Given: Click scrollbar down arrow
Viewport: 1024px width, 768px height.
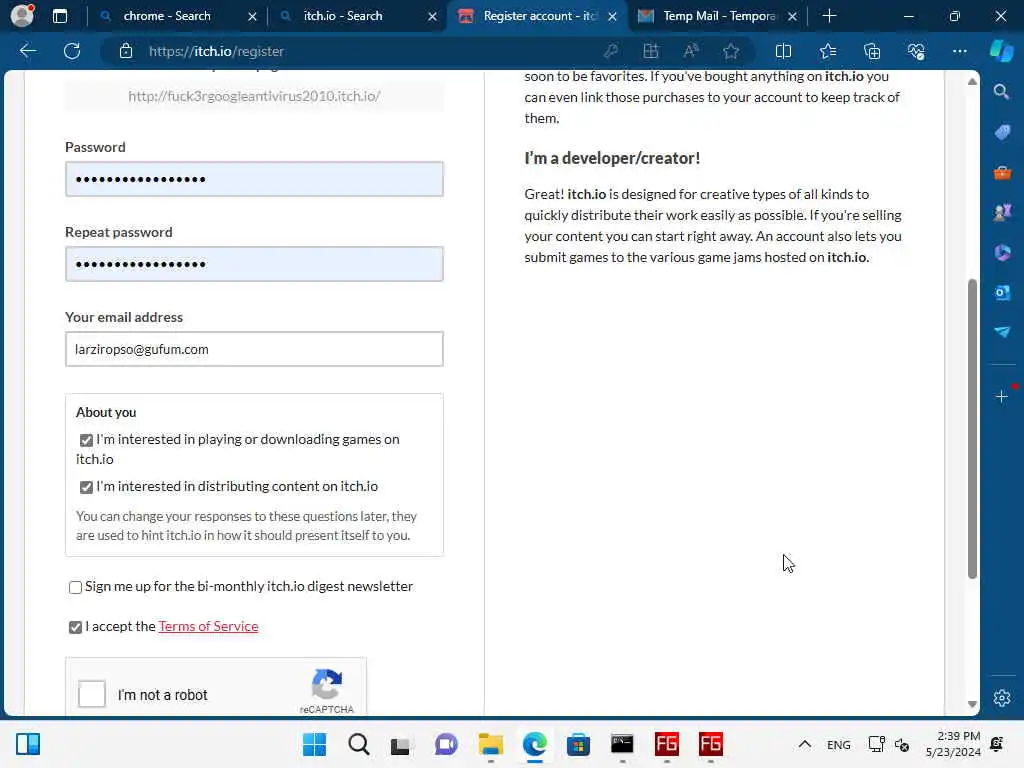Looking at the screenshot, I should coord(972,704).
